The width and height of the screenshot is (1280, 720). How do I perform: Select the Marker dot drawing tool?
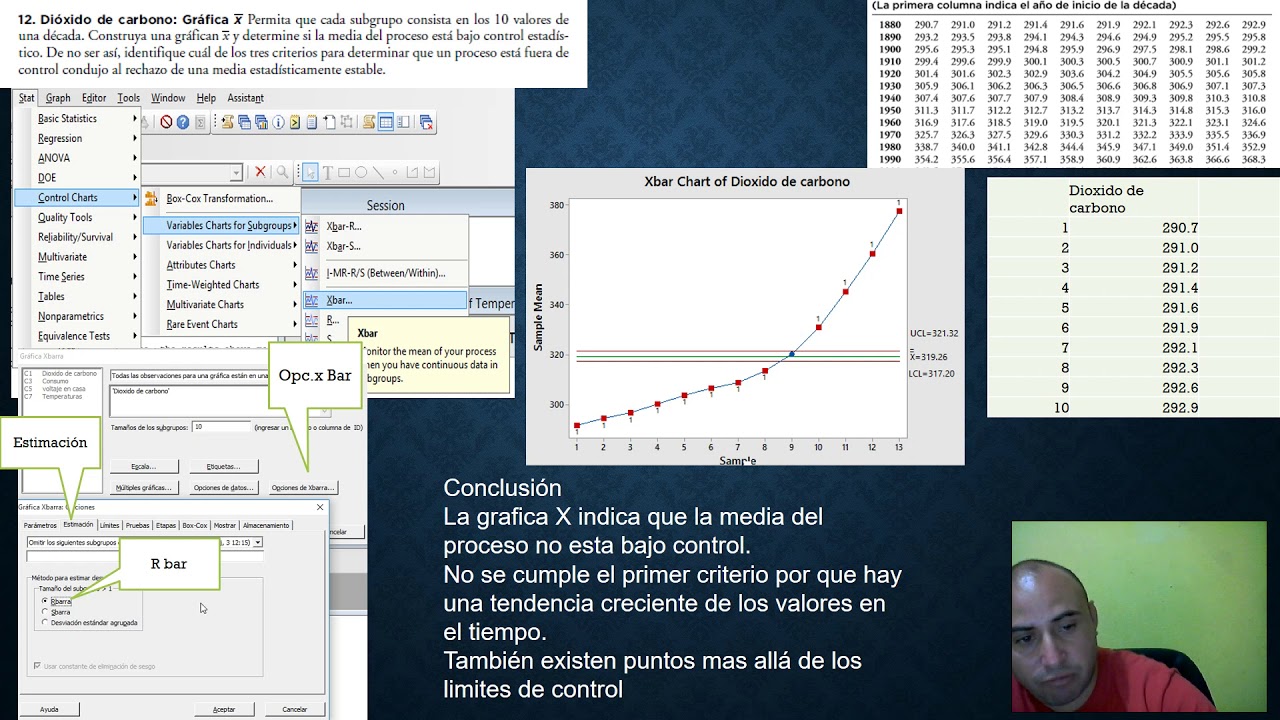click(x=395, y=172)
